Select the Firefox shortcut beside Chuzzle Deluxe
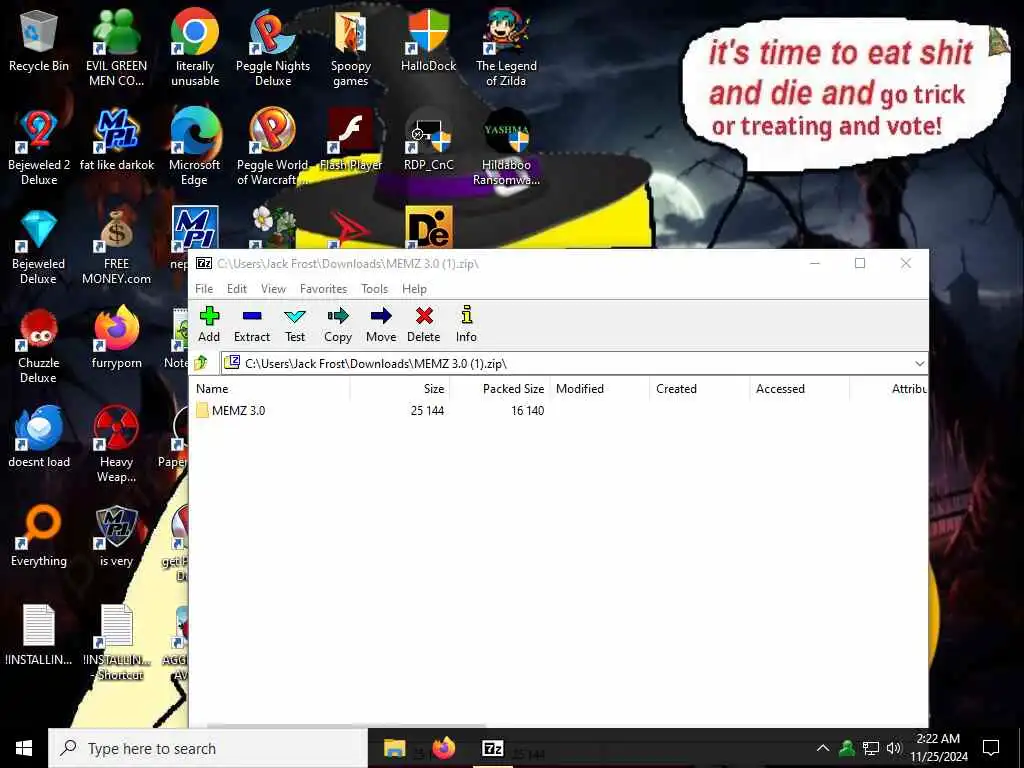 (x=116, y=338)
